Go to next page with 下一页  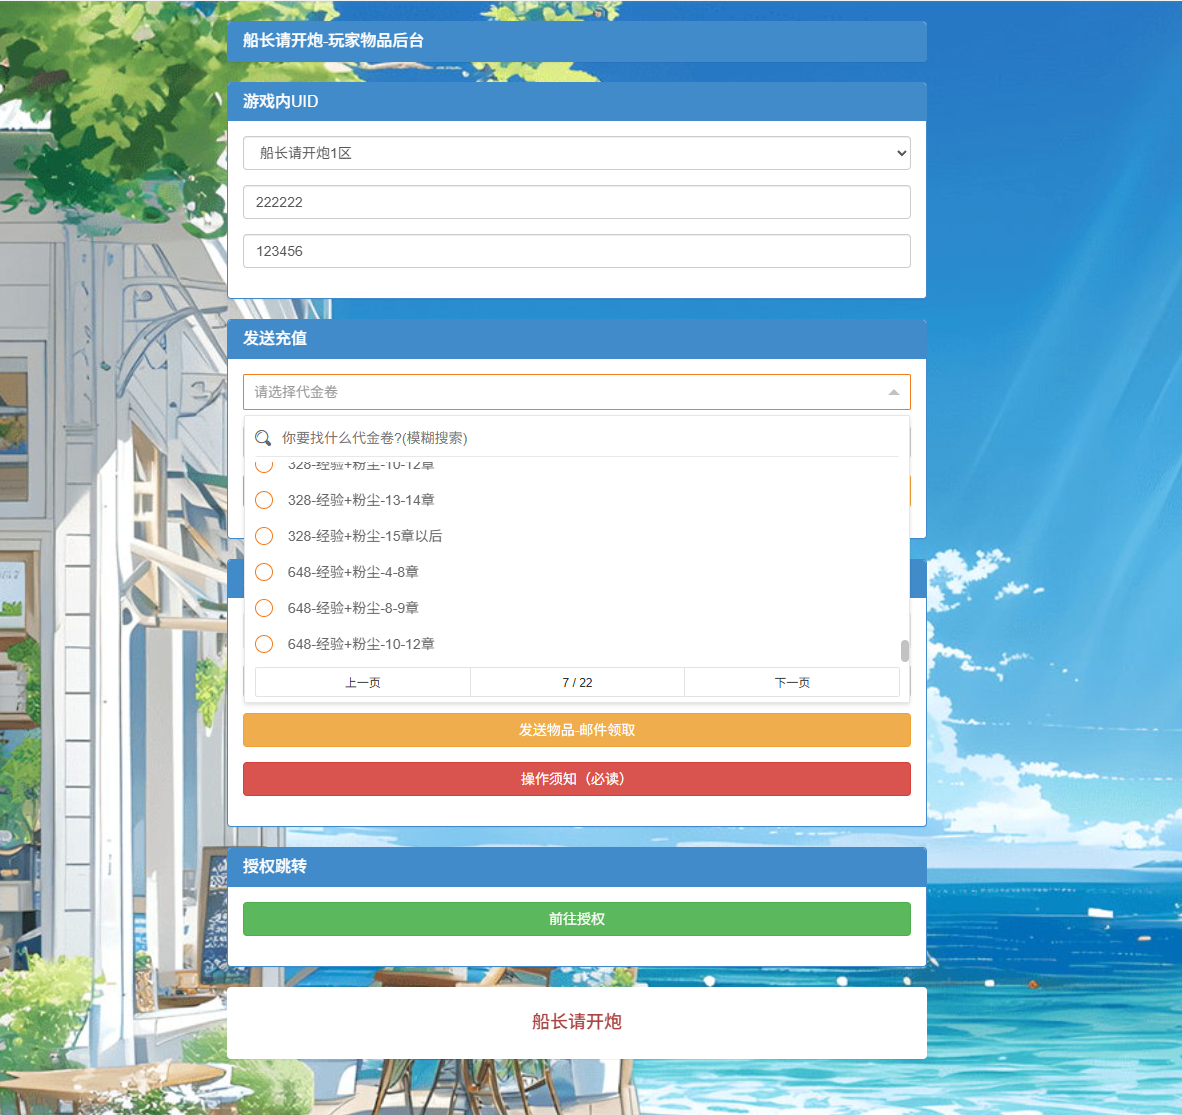coord(791,682)
